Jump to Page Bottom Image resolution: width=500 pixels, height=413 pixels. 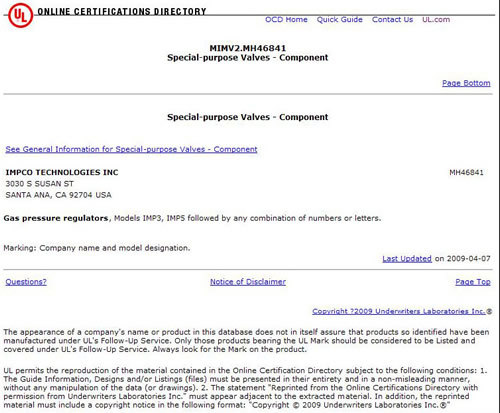466,83
